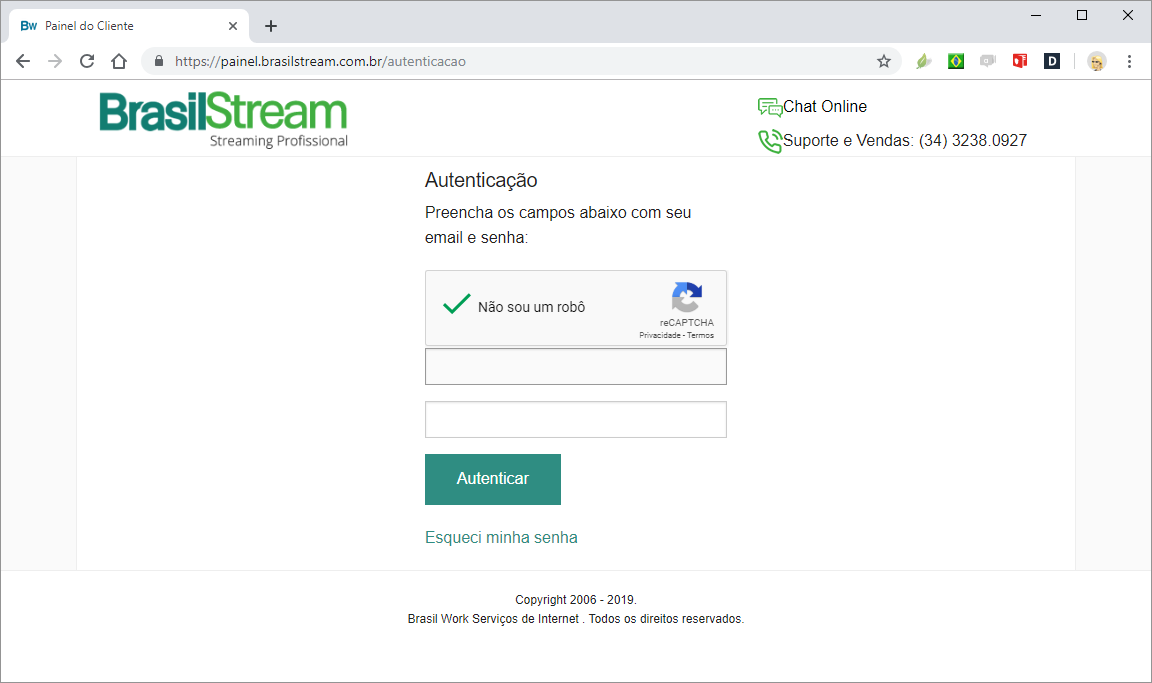Open the Chrome three-dot menu
1152x683 pixels.
[1129, 61]
